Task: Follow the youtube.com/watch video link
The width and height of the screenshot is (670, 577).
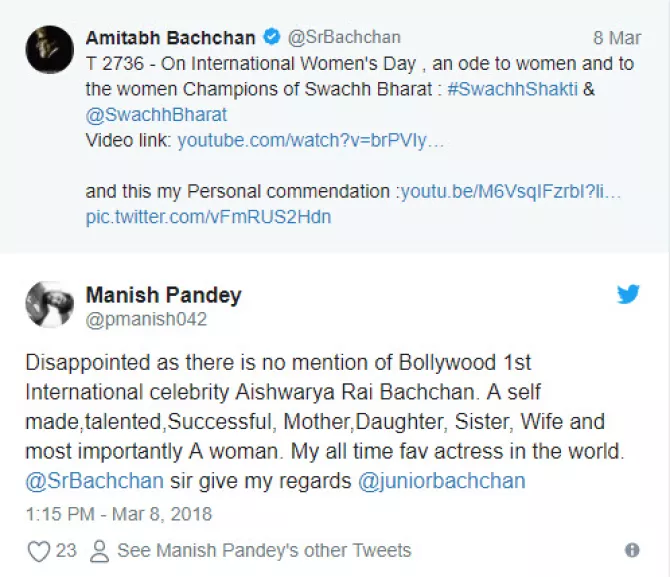Action: coord(310,141)
